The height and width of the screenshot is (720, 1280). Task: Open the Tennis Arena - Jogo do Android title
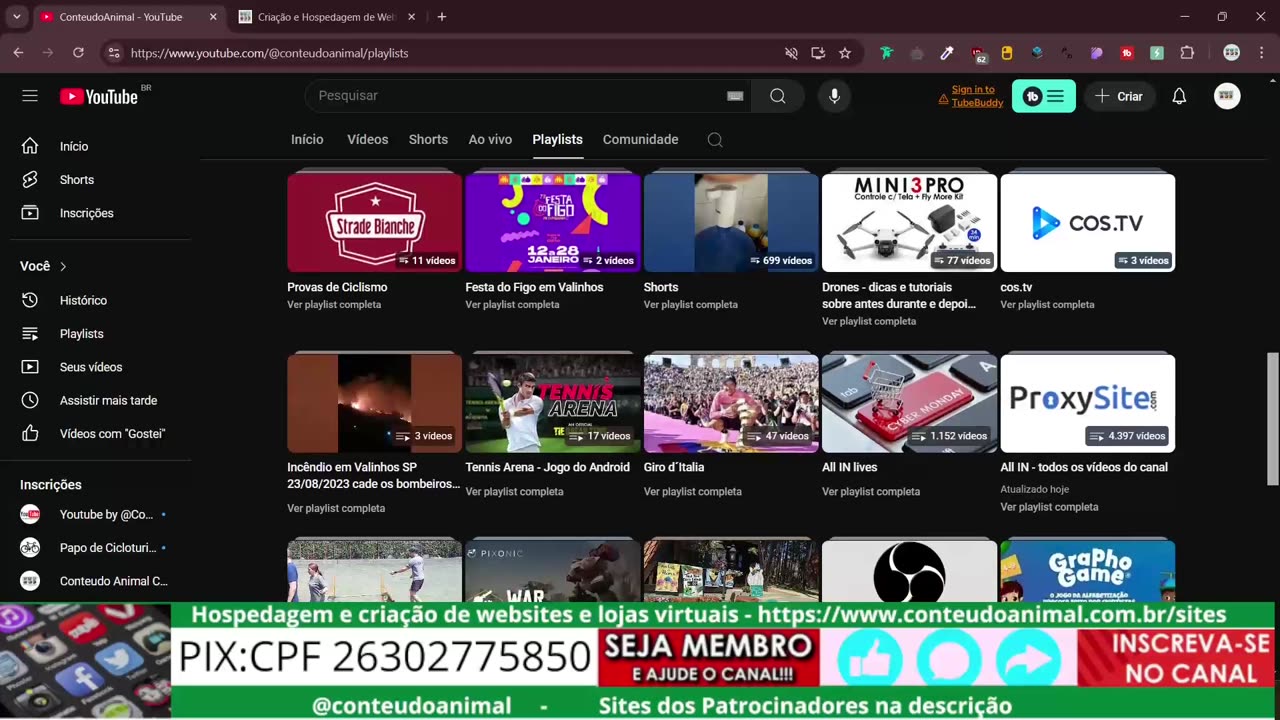point(548,467)
